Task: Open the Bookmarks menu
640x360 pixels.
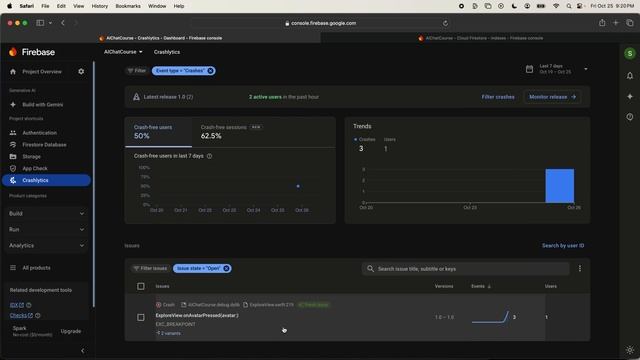Action: coord(128,6)
